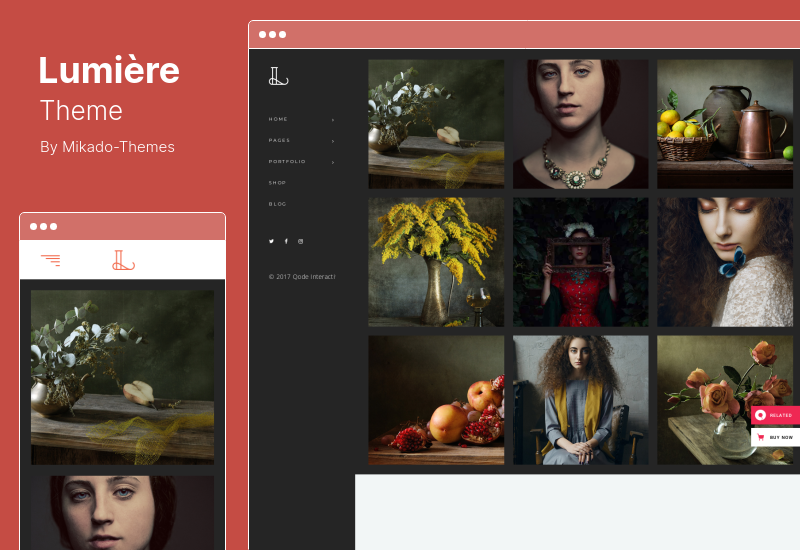Click the Buy Now label
The width and height of the screenshot is (800, 550).
pyautogui.click(x=781, y=438)
